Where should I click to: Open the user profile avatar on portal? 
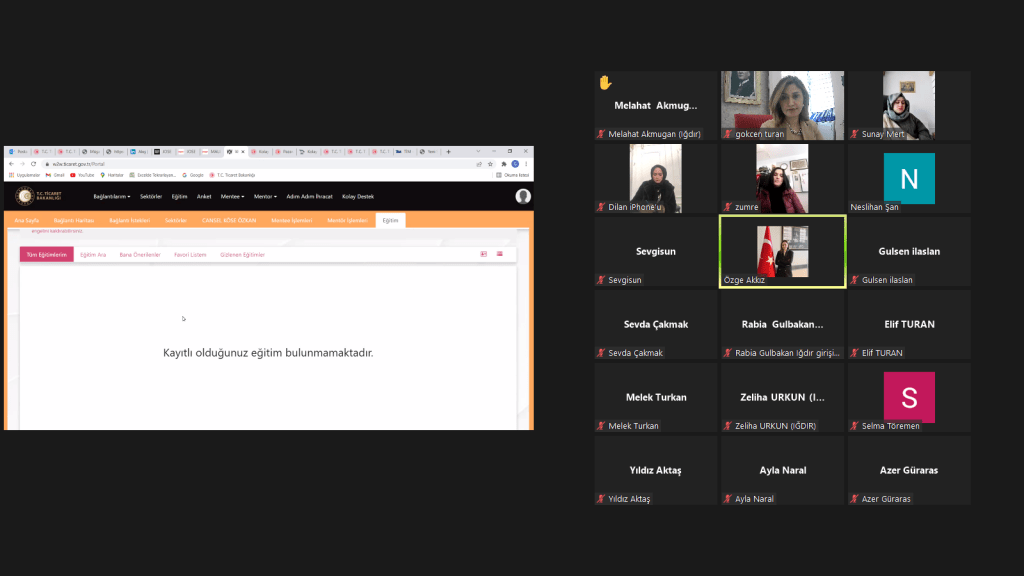click(x=522, y=196)
